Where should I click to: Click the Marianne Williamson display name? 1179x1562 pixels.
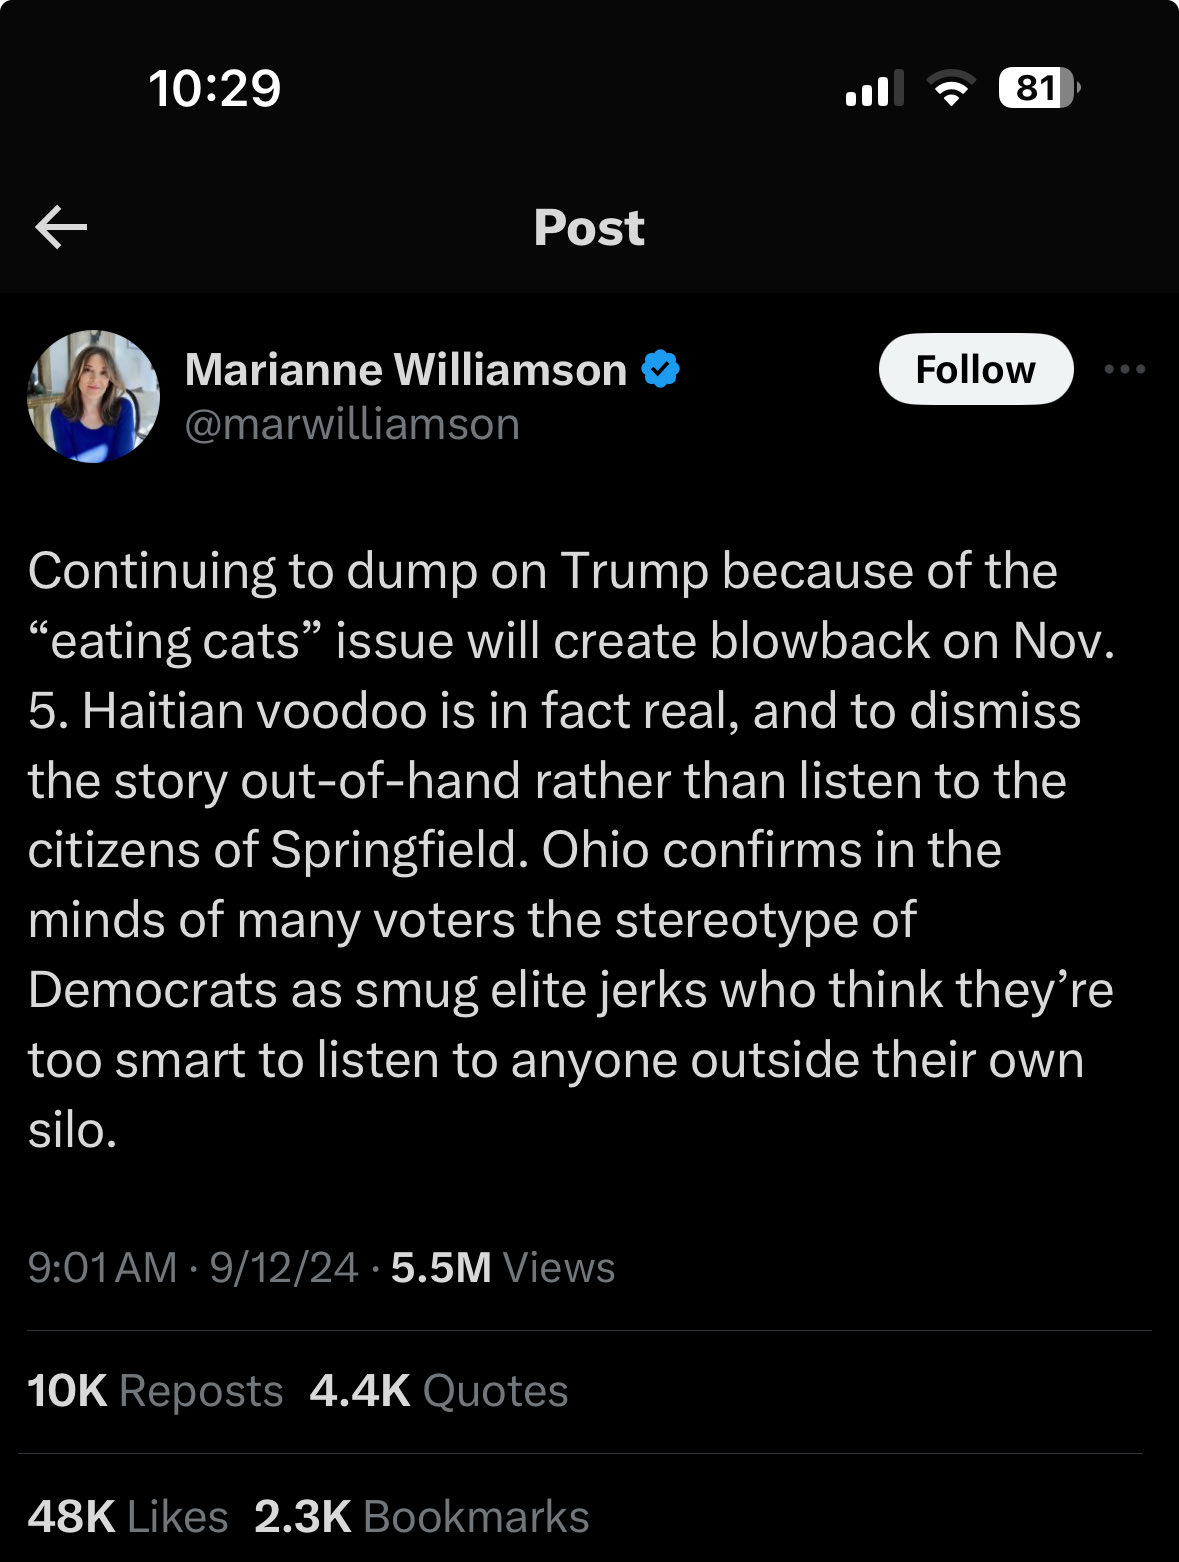coord(406,369)
